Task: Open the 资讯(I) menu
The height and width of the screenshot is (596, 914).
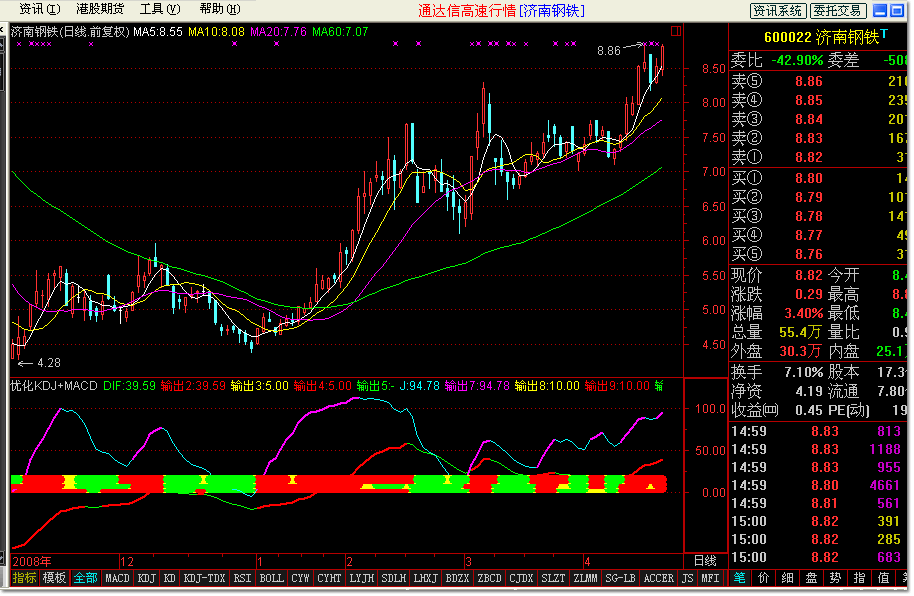Action: tap(40, 9)
